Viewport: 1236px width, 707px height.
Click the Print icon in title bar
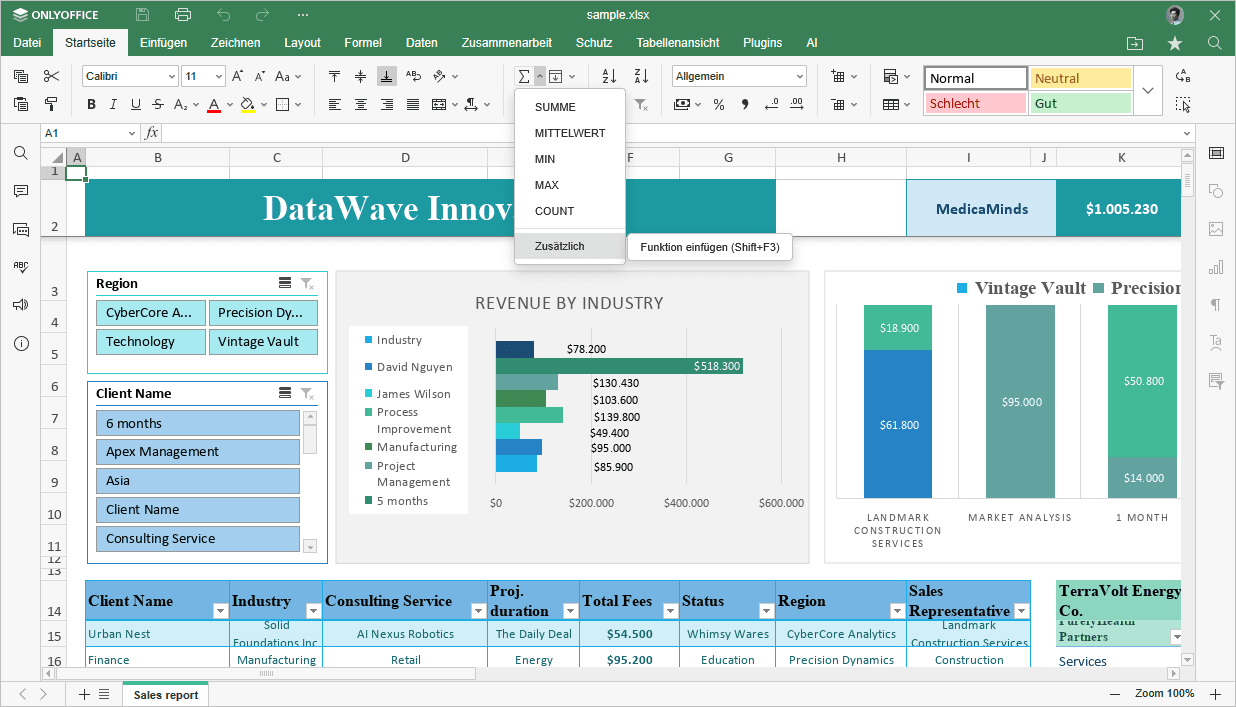click(183, 15)
